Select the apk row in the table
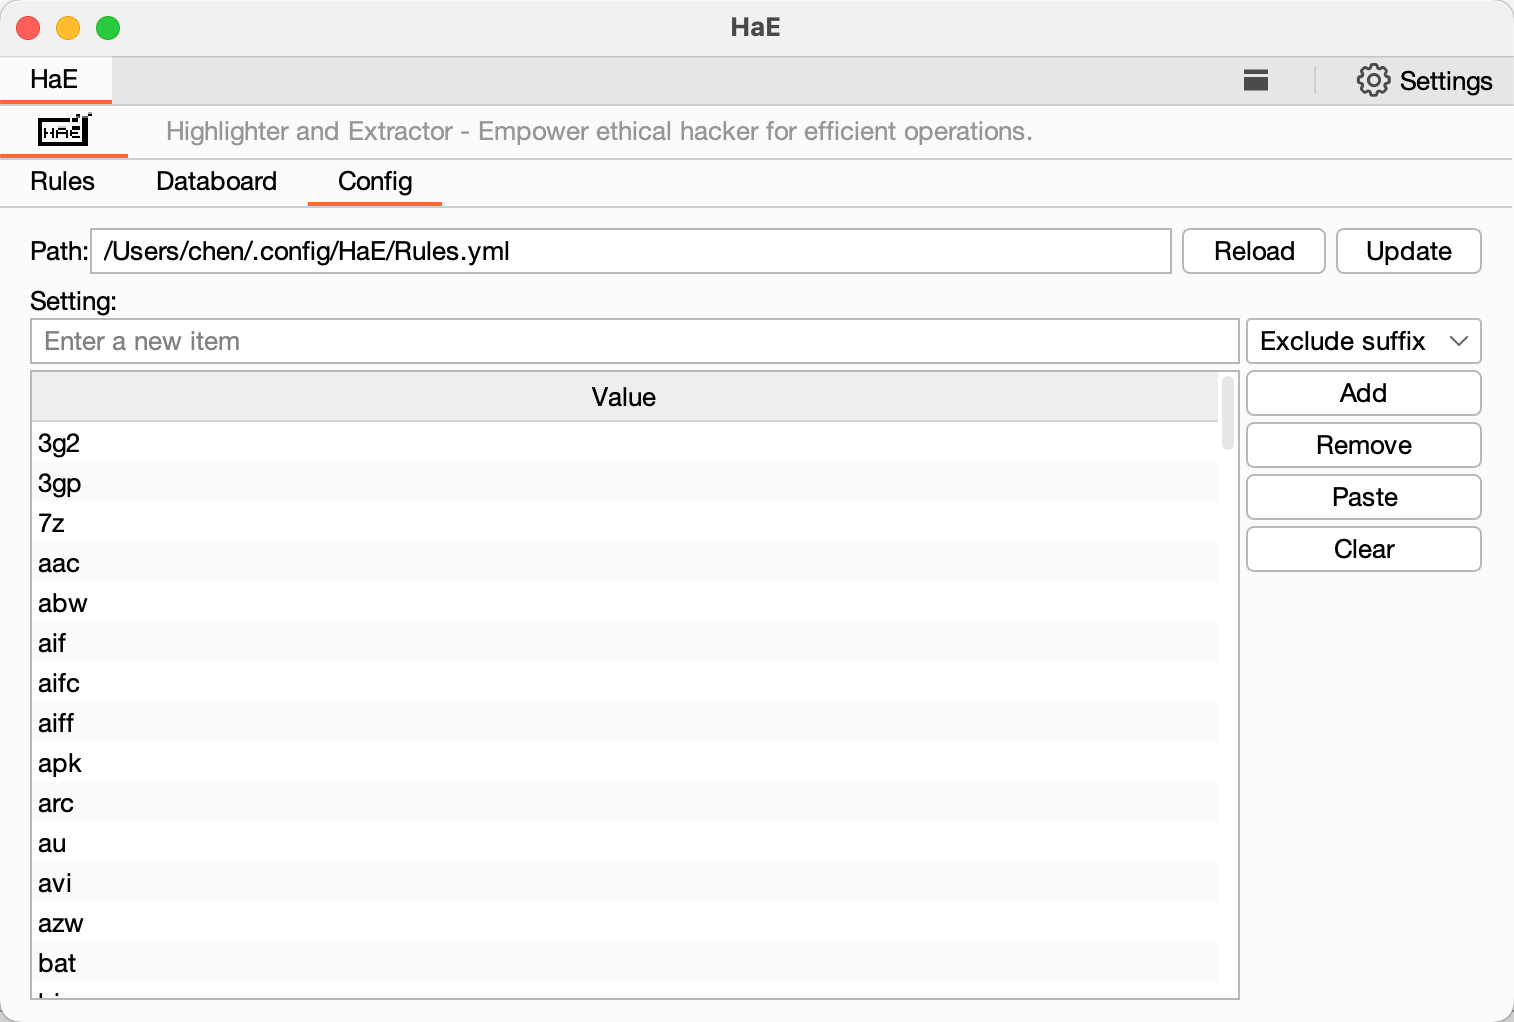The height and width of the screenshot is (1022, 1514). (x=60, y=763)
